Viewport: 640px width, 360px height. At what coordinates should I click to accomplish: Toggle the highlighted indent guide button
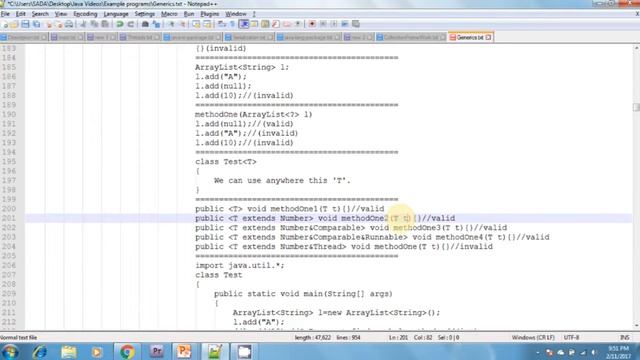(244, 24)
